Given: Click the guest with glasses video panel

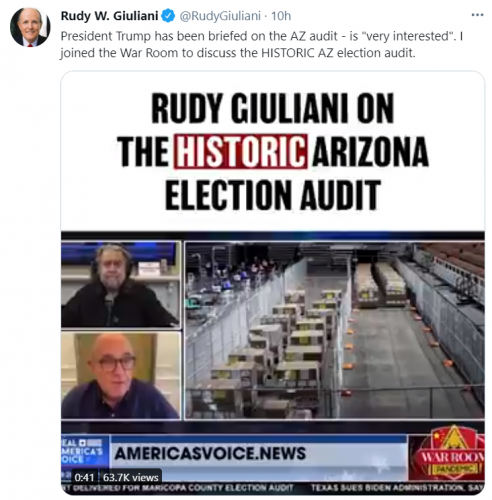Looking at the screenshot, I should (x=121, y=375).
